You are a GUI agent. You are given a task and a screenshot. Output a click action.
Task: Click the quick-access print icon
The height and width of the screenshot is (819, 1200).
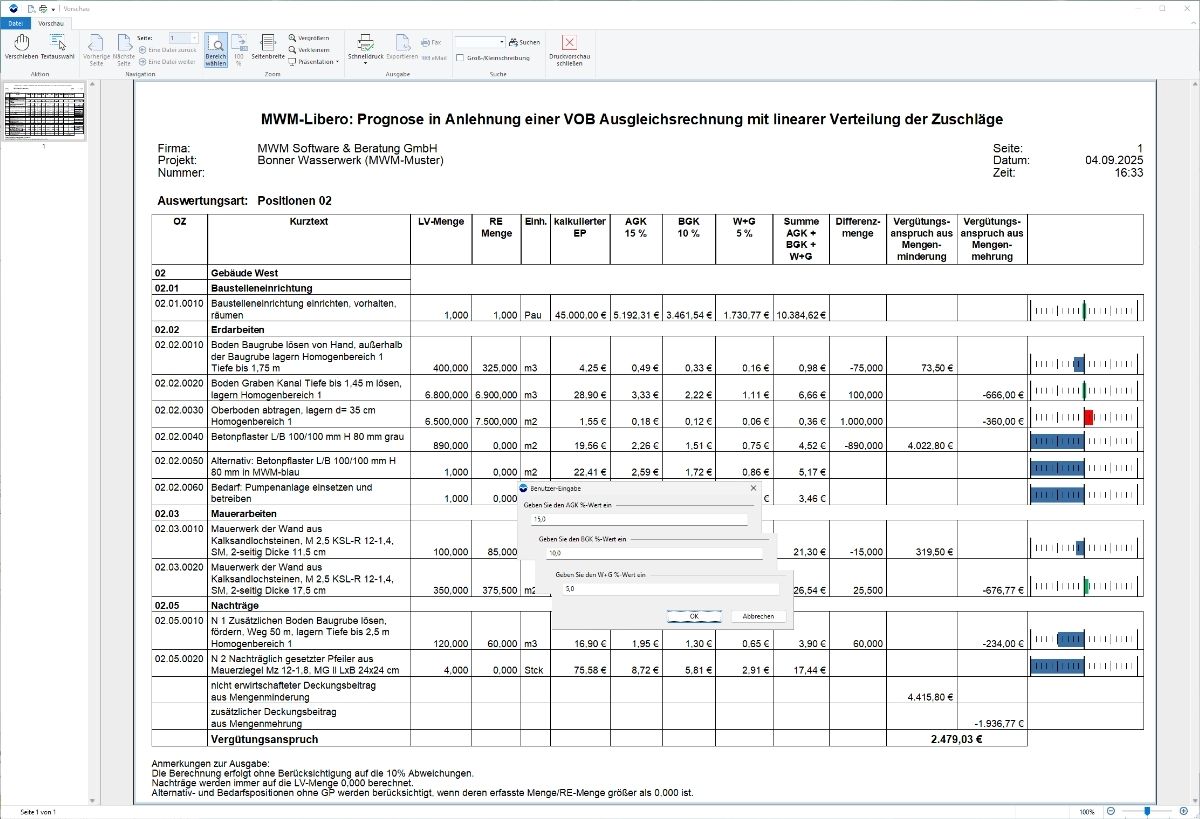pos(44,7)
